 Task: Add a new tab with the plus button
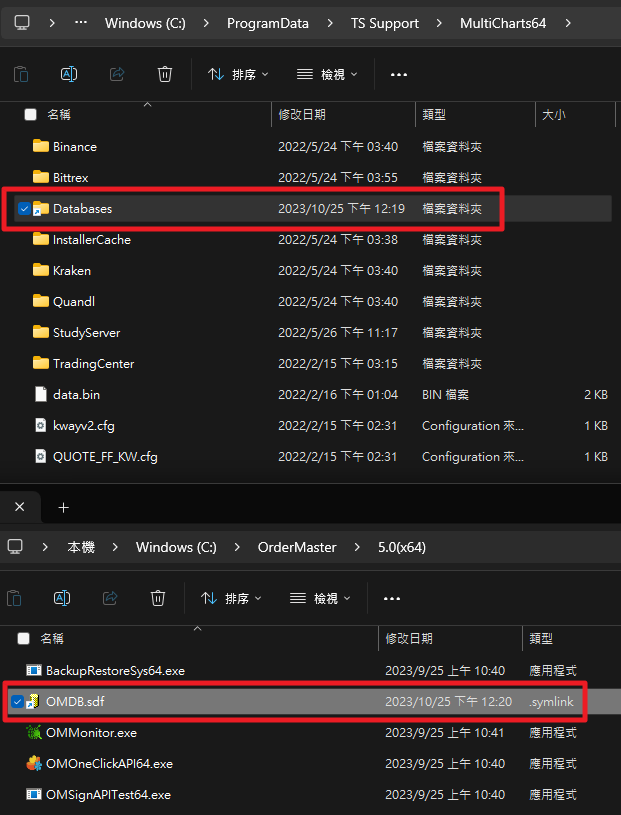(x=63, y=507)
